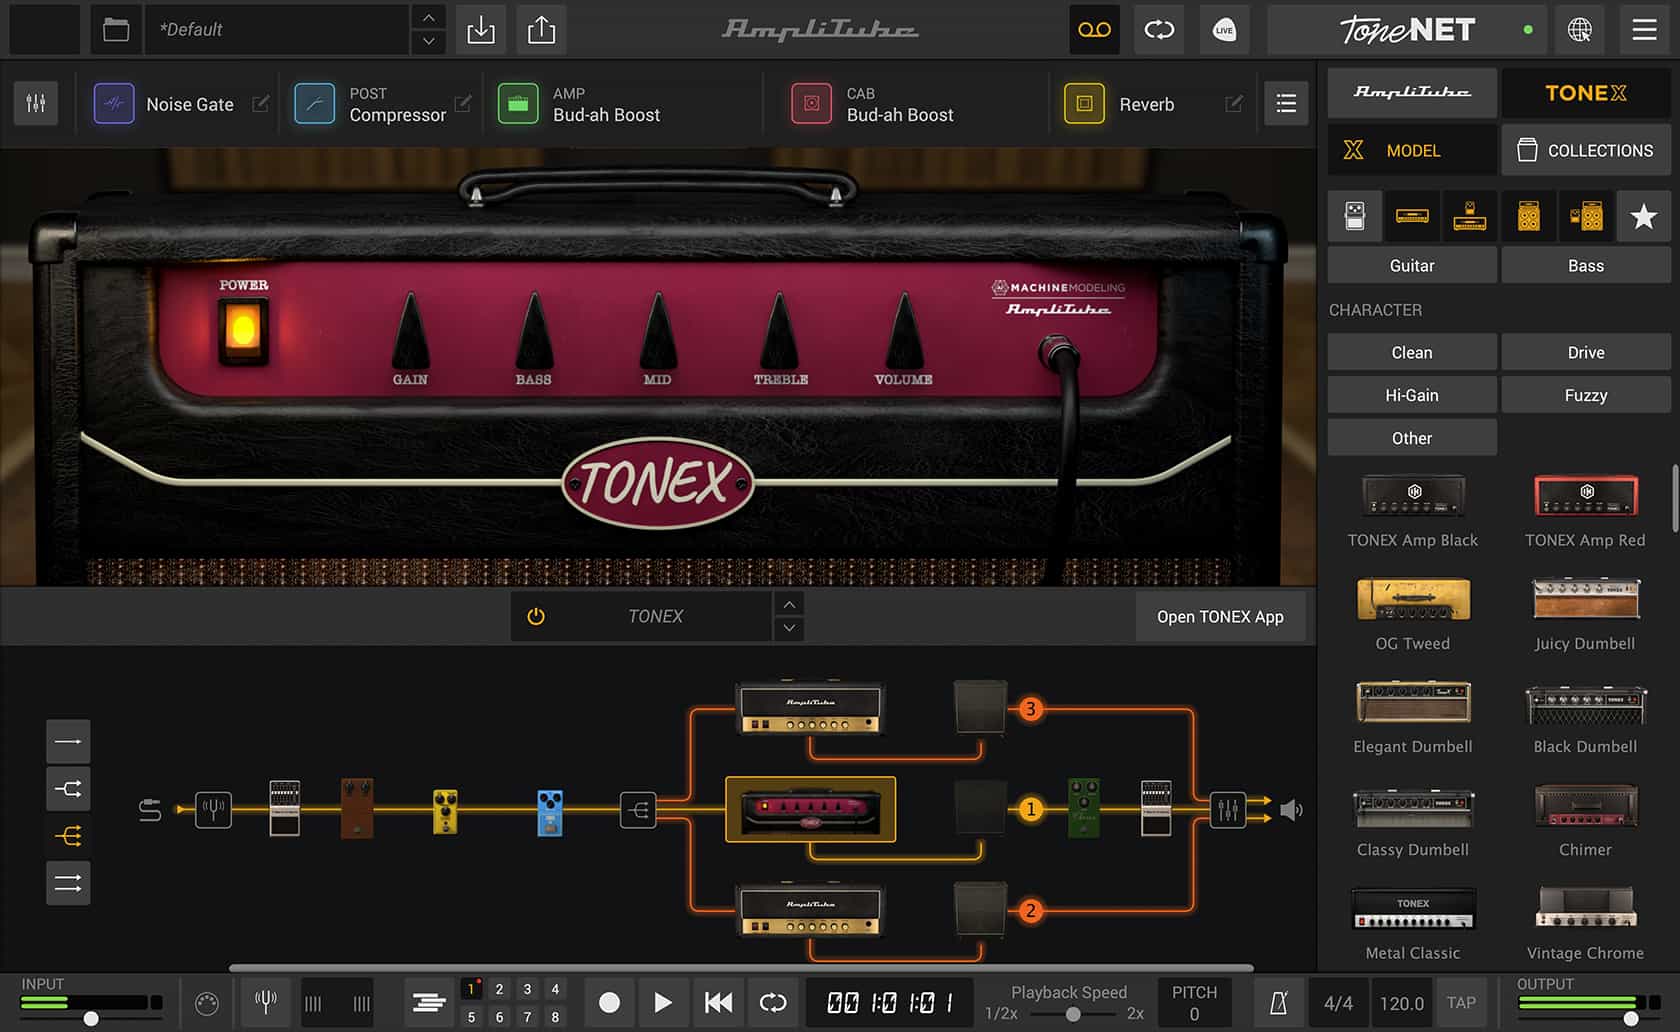Select the stompbox category icon in the TONEX panel

click(1354, 216)
